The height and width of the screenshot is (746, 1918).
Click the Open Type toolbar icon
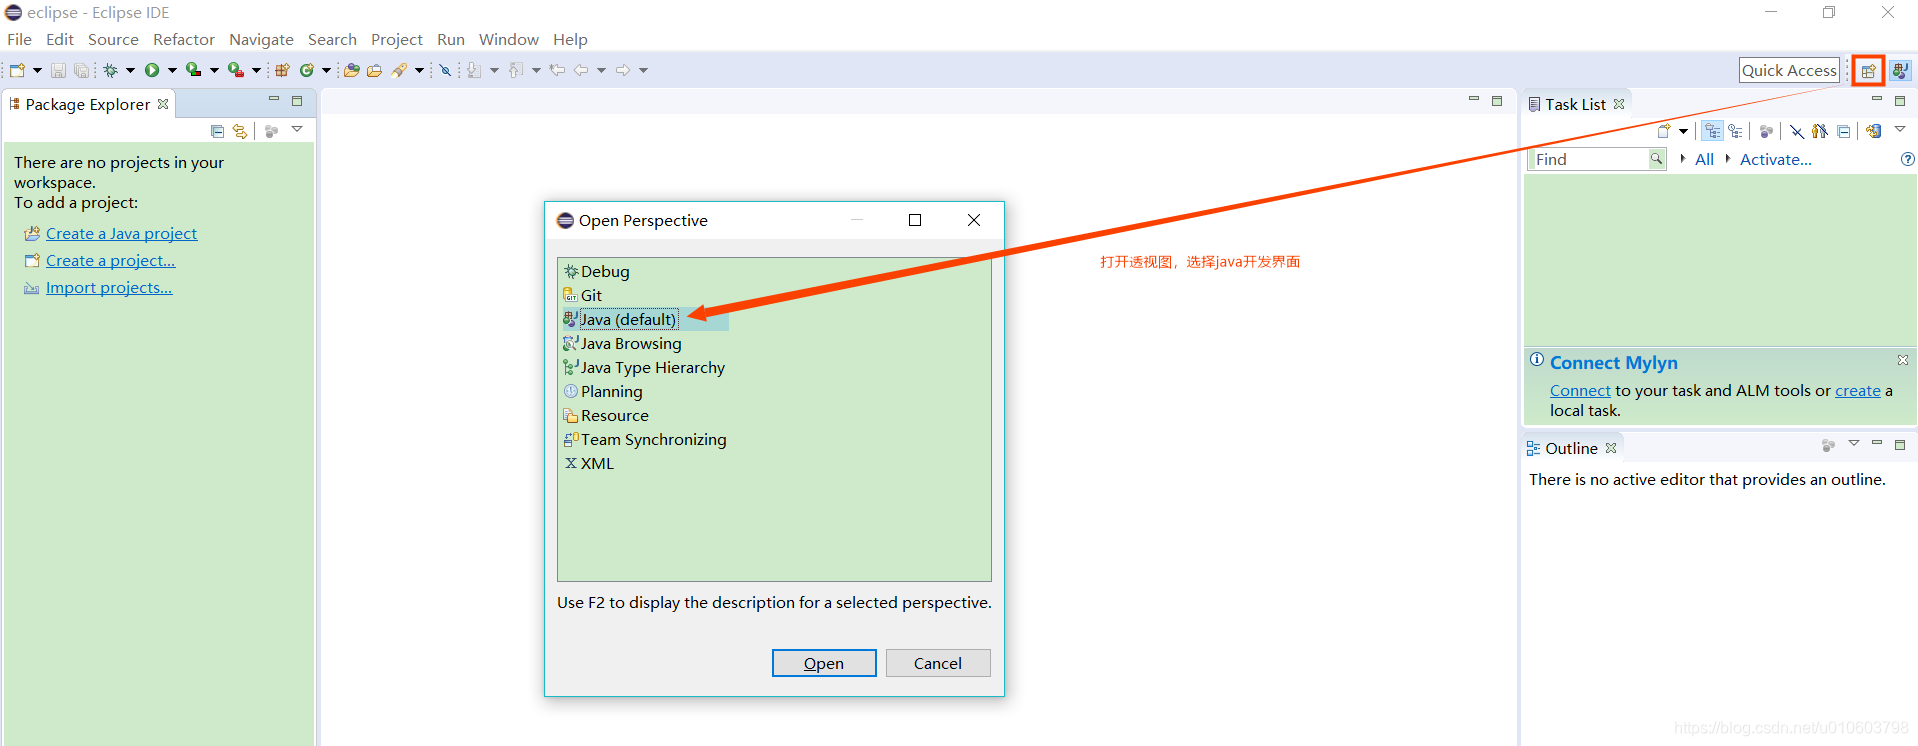click(351, 70)
